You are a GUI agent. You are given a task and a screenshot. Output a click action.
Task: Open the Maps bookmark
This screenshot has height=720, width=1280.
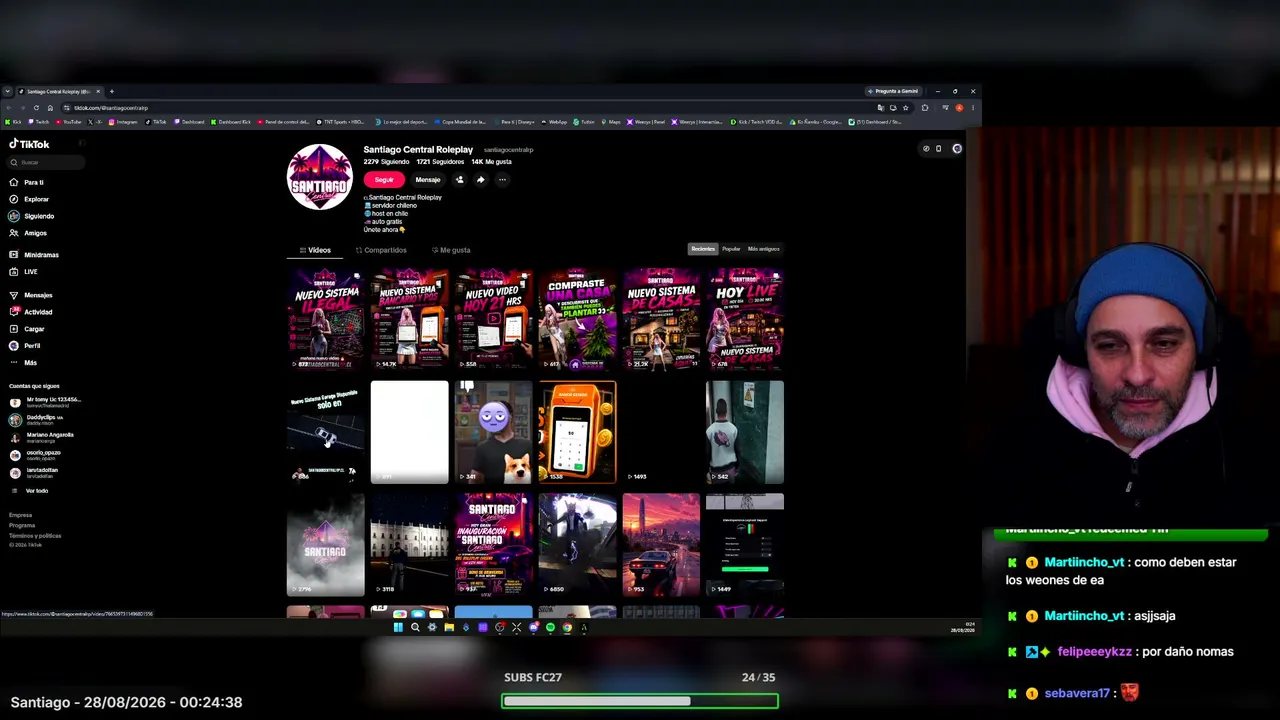coord(612,122)
